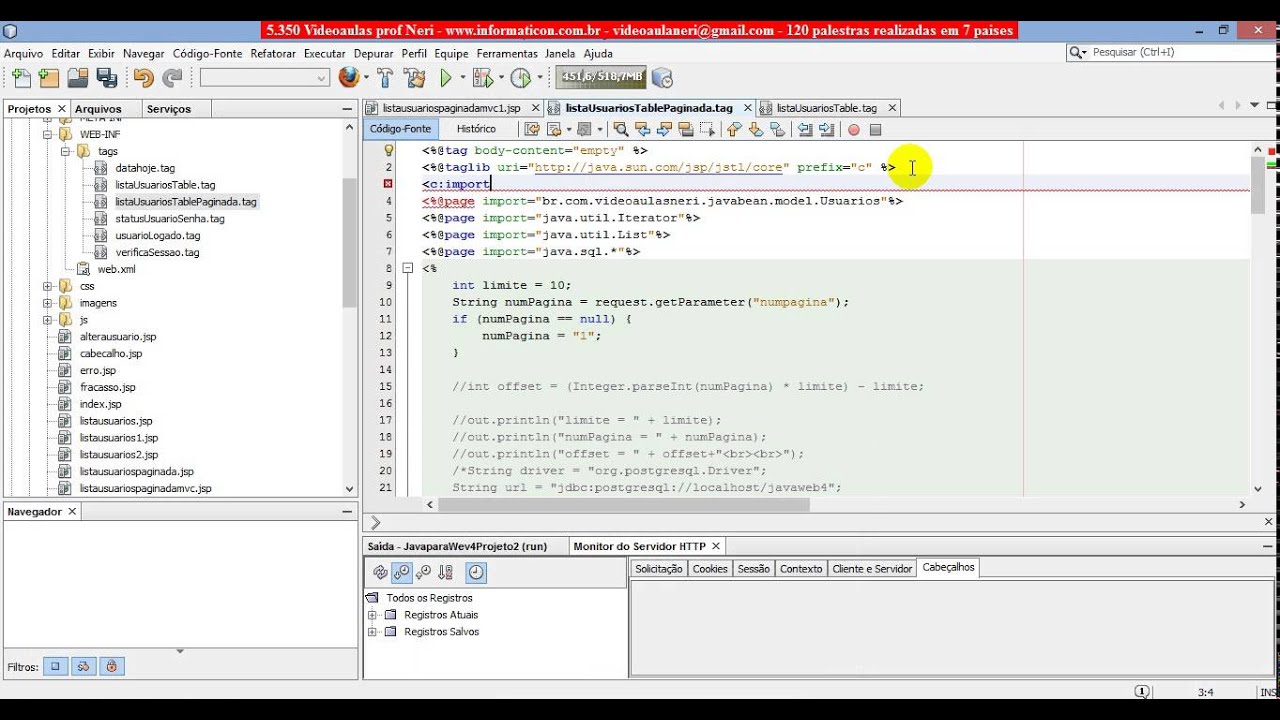Select the Cookies tab in HTTP Monitor
This screenshot has width=1280, height=720.
[710, 568]
